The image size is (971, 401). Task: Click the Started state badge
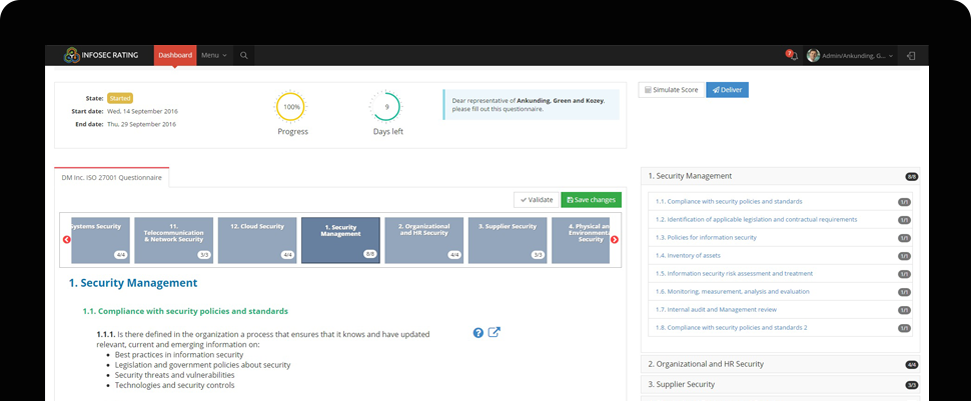point(120,98)
